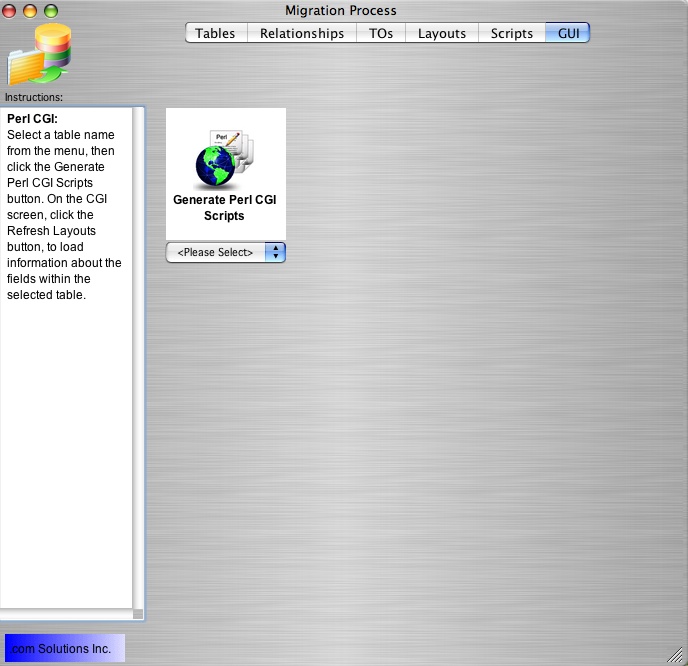
Task: Close the Migration Process window
Action: (x=9, y=11)
